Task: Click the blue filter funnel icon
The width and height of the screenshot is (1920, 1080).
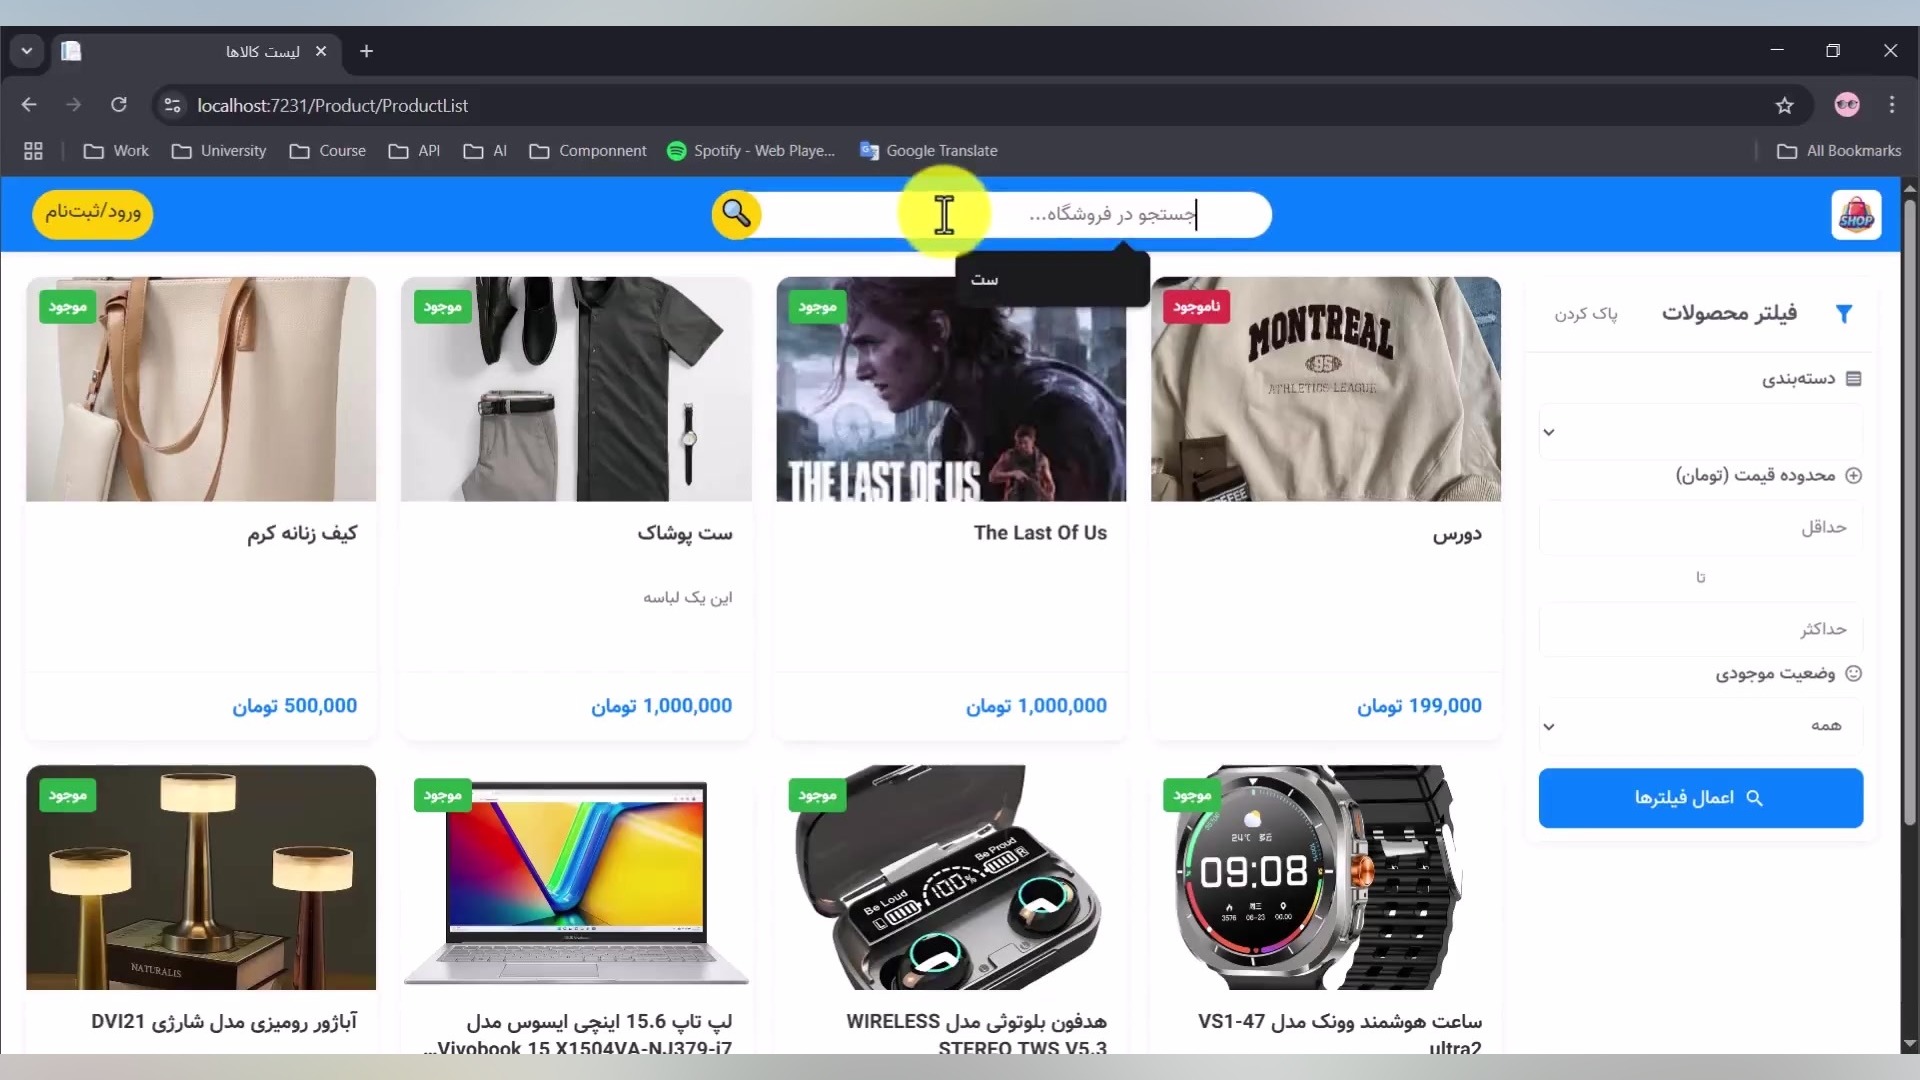Action: point(1844,314)
